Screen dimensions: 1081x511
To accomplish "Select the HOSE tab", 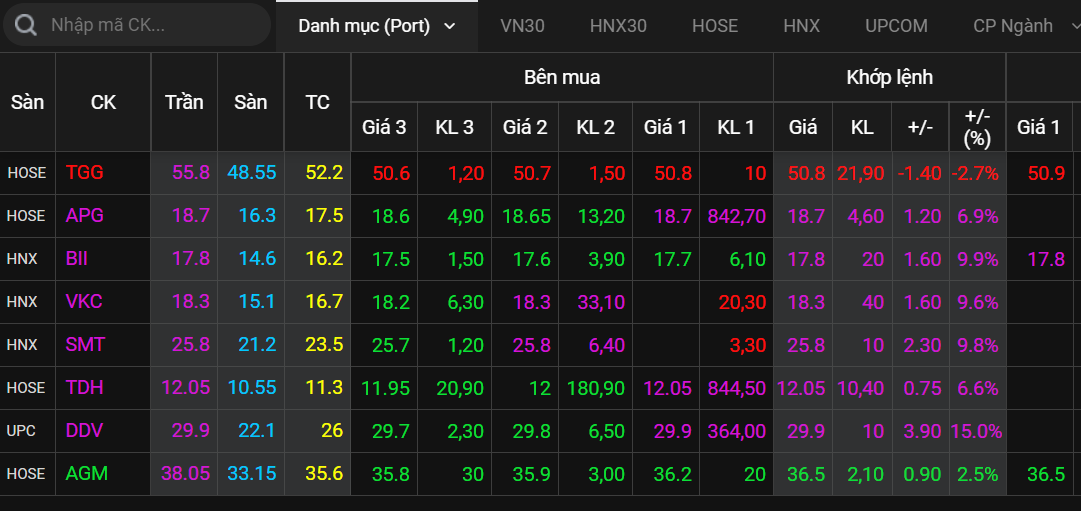I will pos(714,26).
